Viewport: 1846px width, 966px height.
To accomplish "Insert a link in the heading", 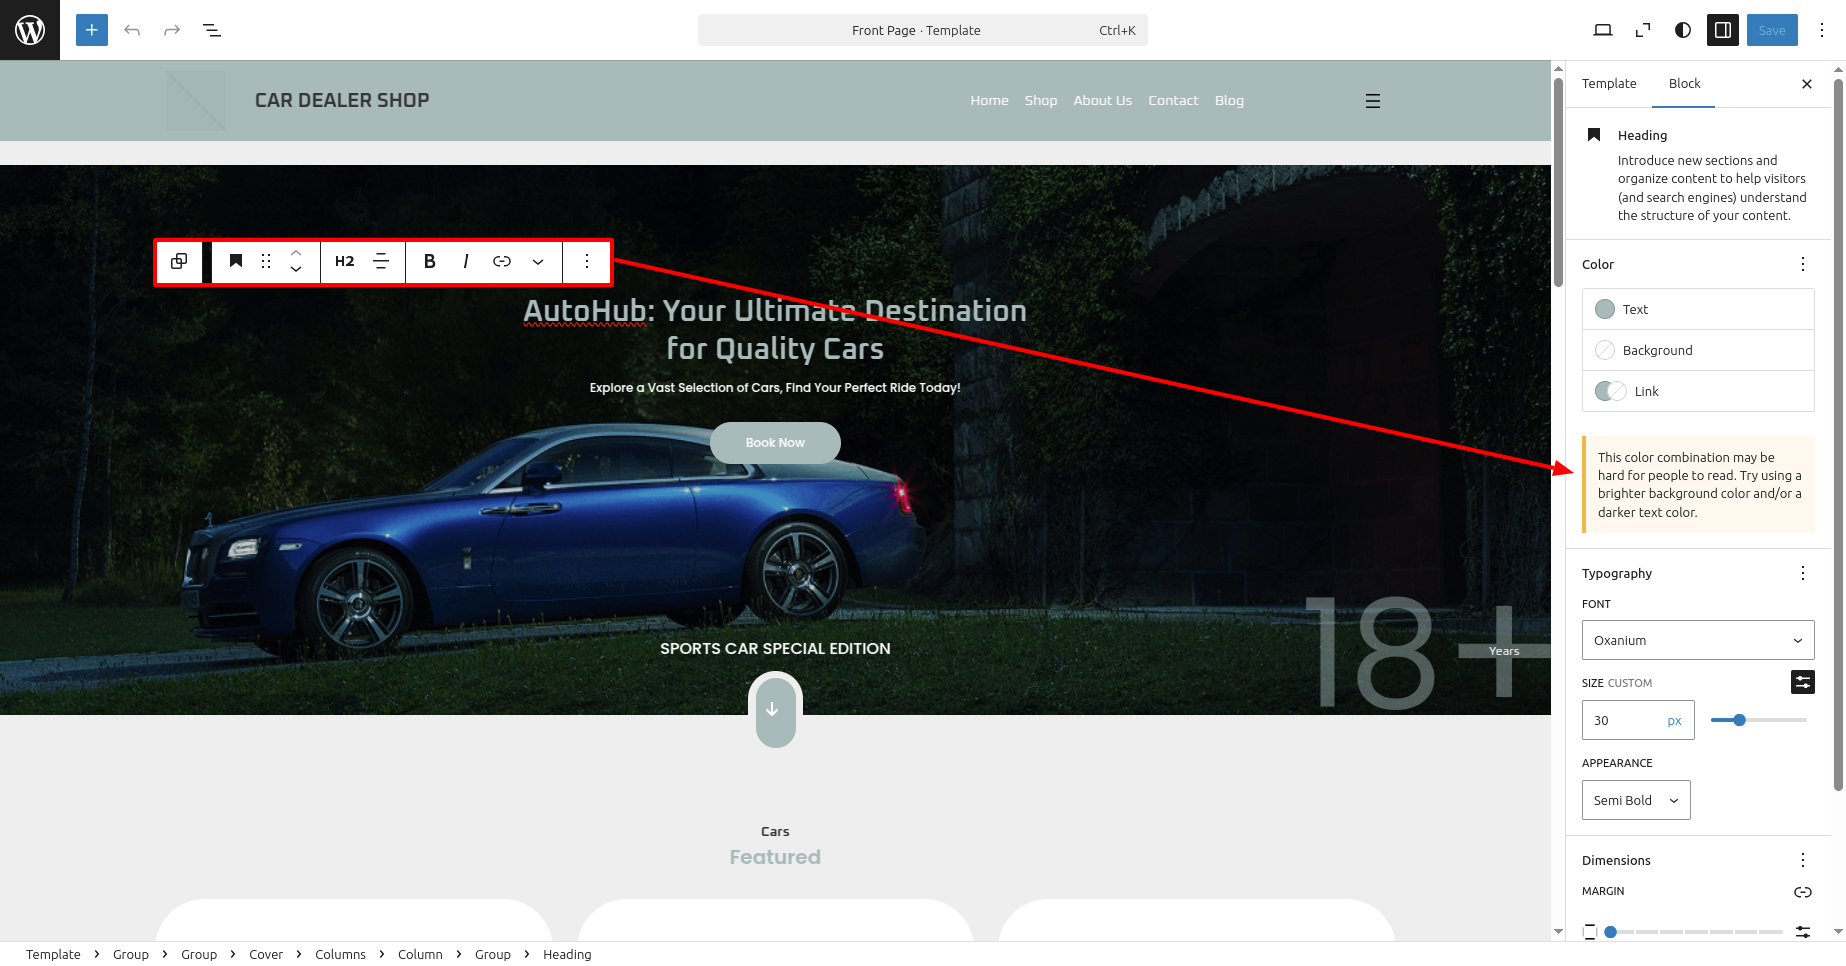I will coord(502,261).
